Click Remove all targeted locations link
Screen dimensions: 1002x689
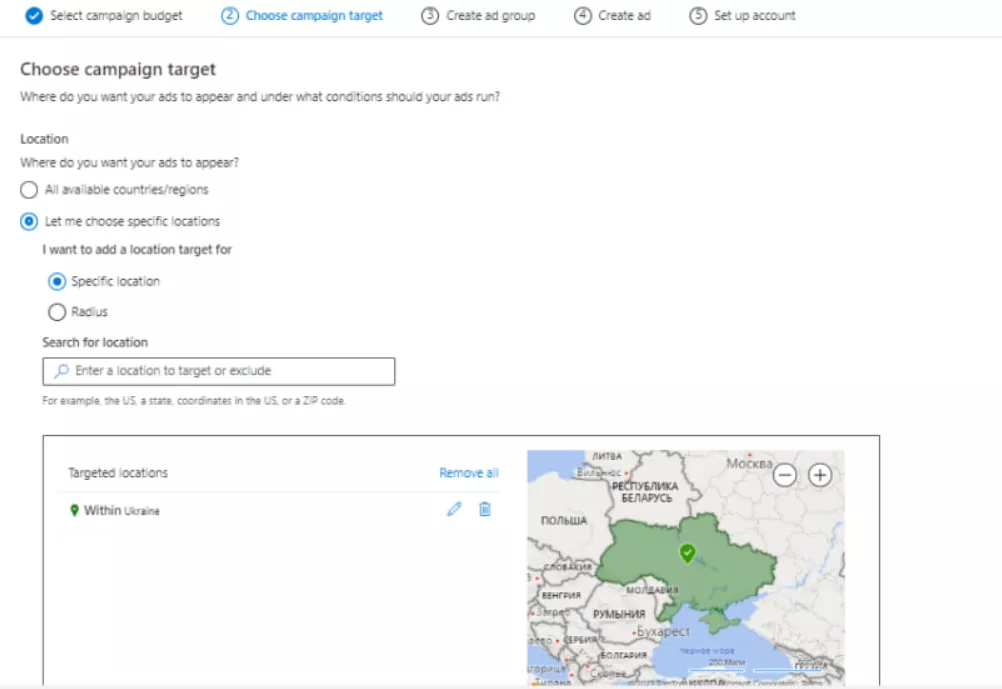(468, 473)
